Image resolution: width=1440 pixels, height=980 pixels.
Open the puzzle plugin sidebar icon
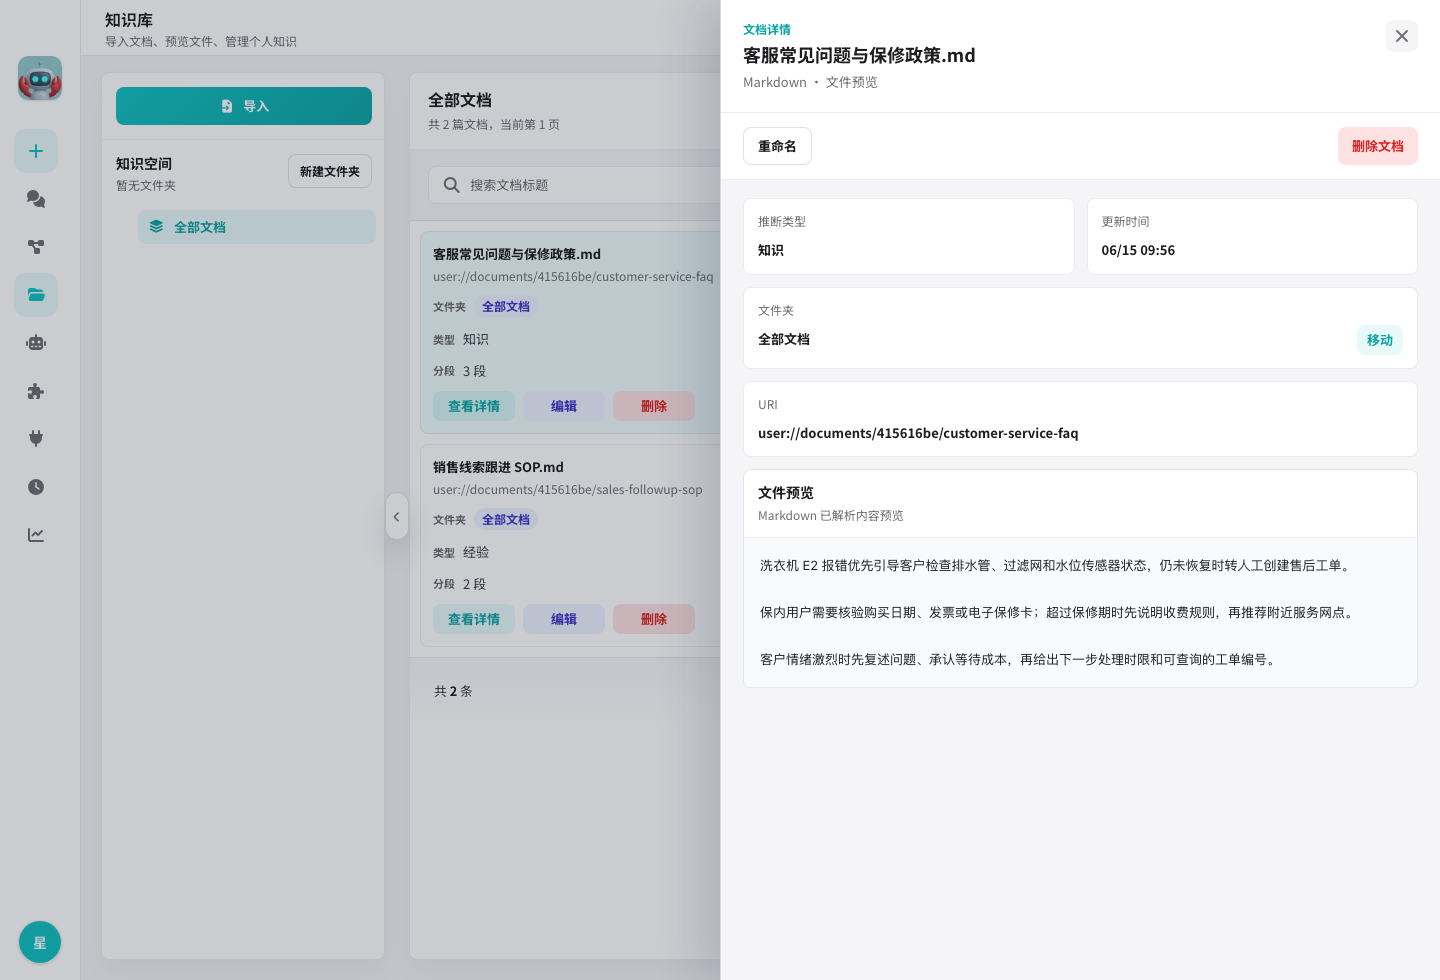click(36, 391)
